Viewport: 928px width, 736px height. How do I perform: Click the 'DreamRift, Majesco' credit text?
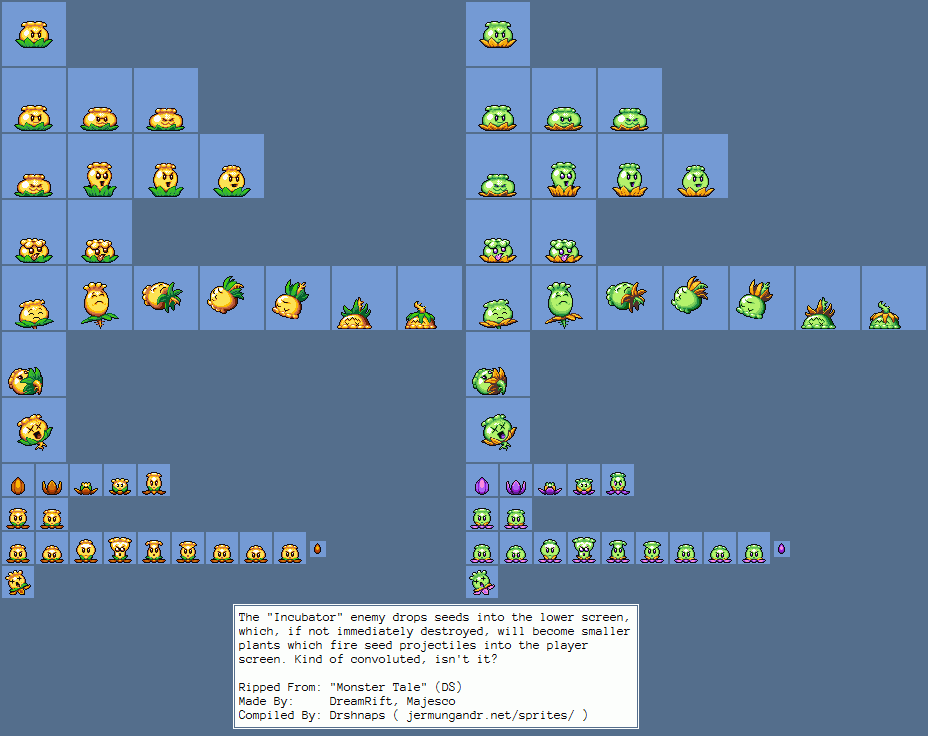392,701
